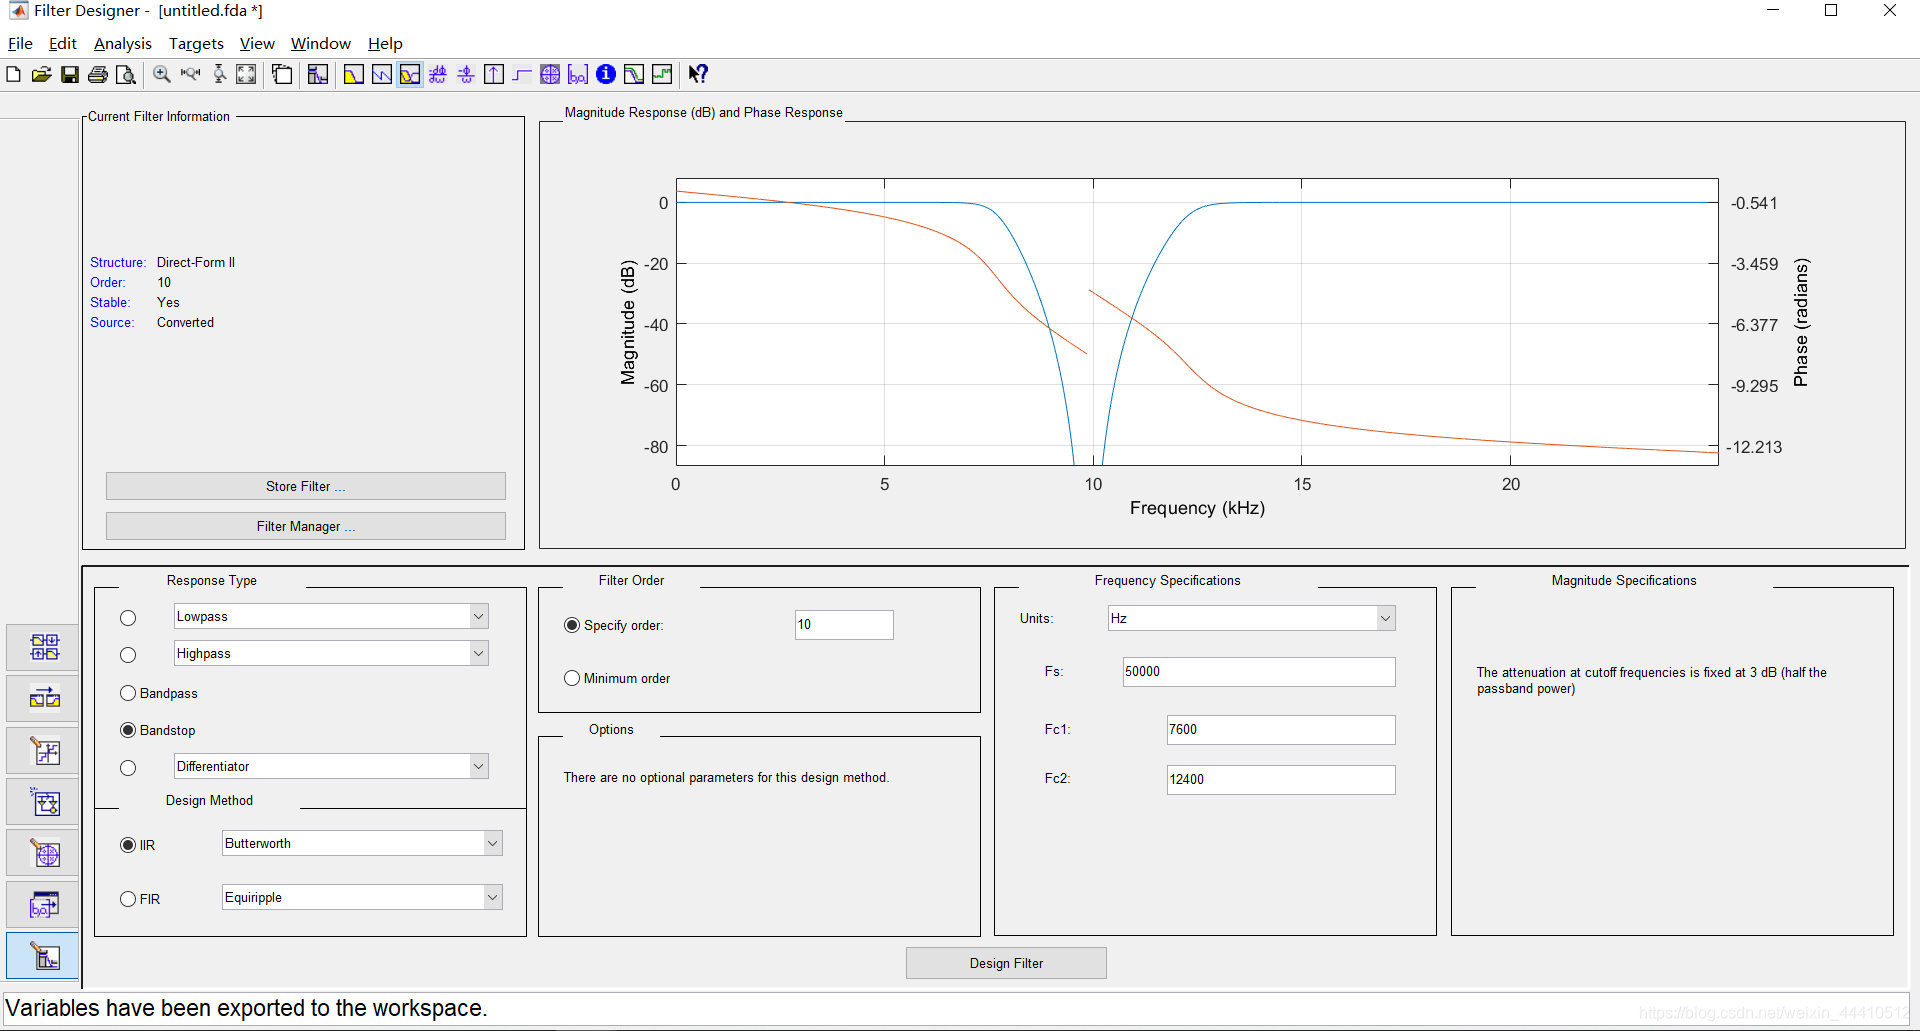
Task: Open the Analysis menu
Action: (x=122, y=43)
